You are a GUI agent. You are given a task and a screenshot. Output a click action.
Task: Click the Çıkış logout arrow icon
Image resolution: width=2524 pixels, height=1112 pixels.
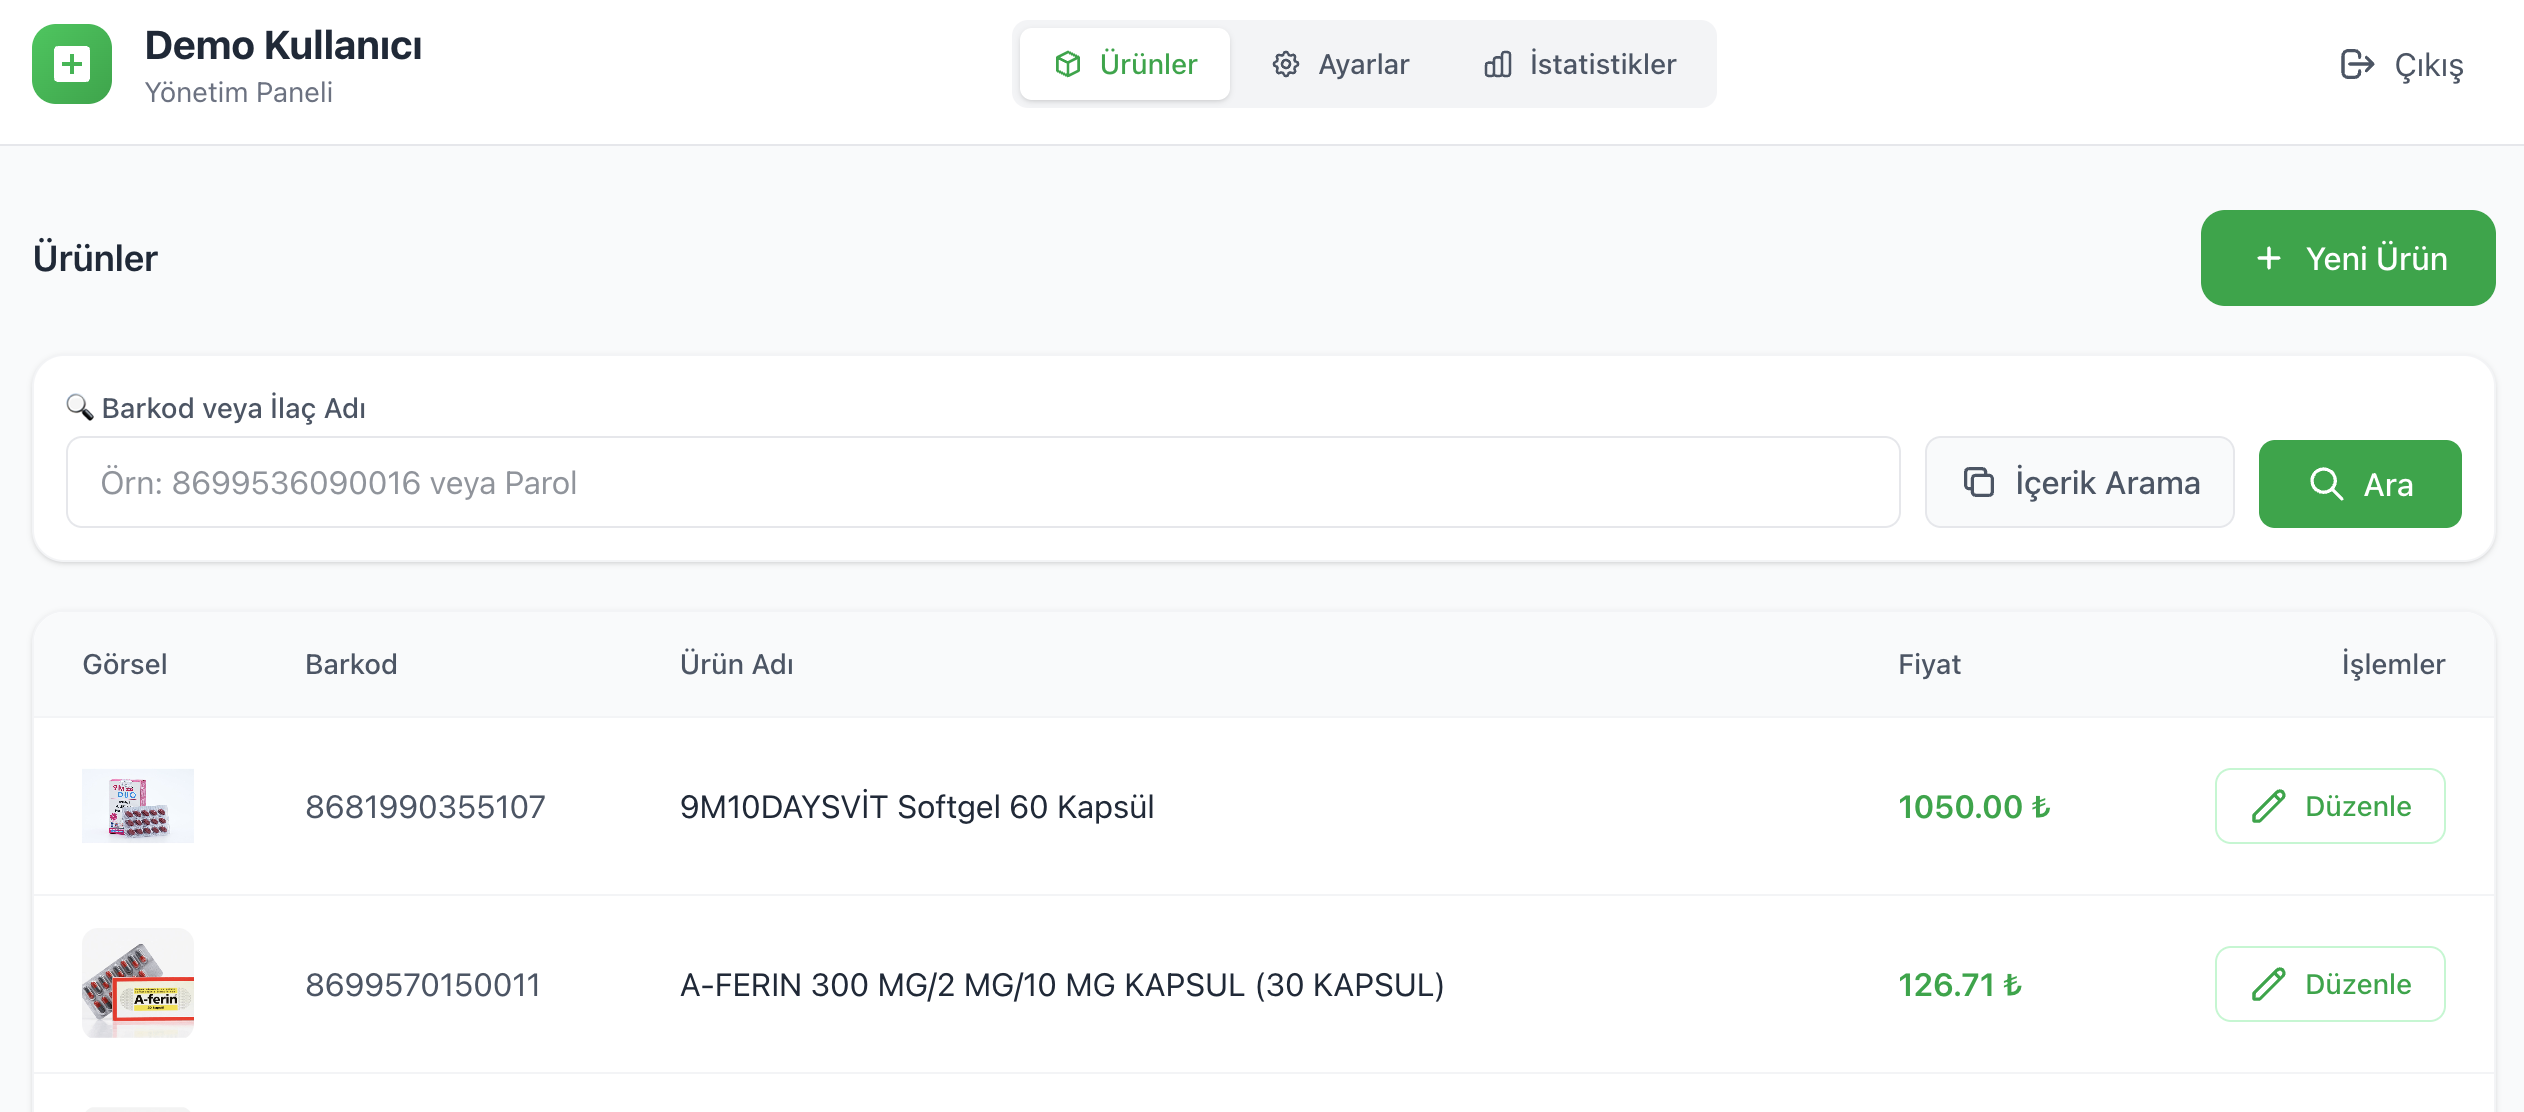[x=2356, y=64]
